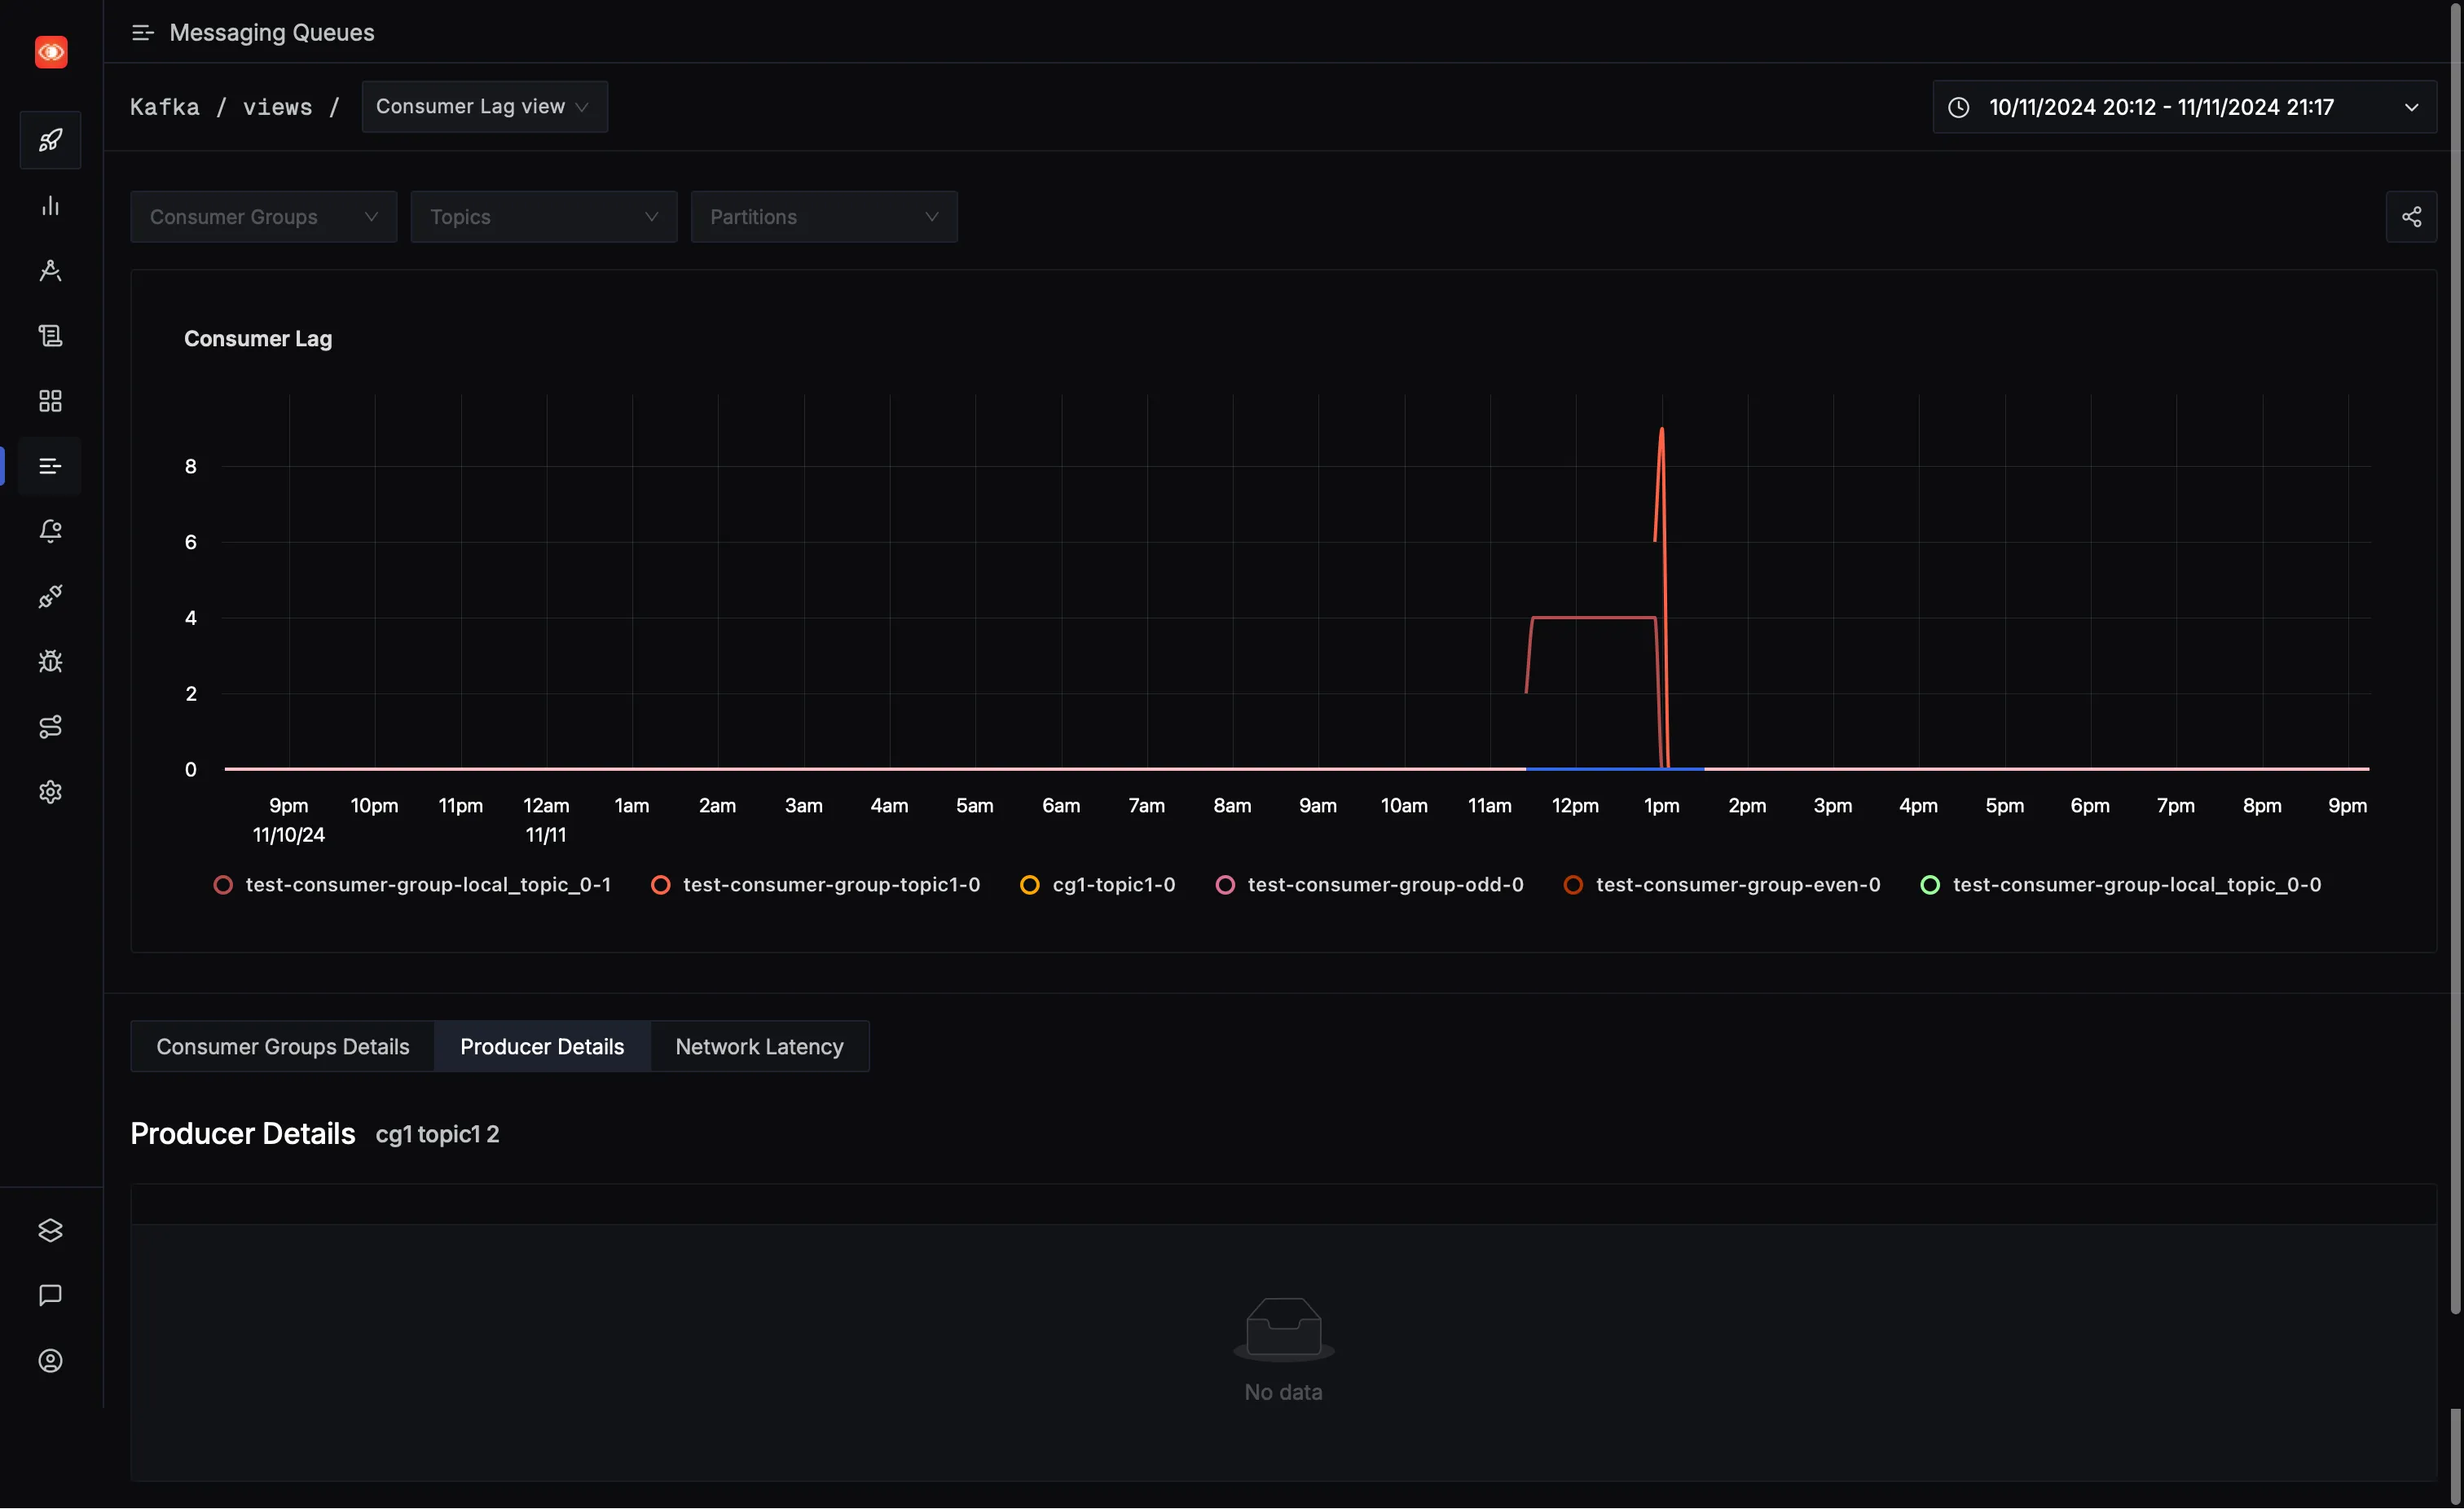Open Exceptions bug sidebar icon
The height and width of the screenshot is (1509, 2464).
(50, 662)
